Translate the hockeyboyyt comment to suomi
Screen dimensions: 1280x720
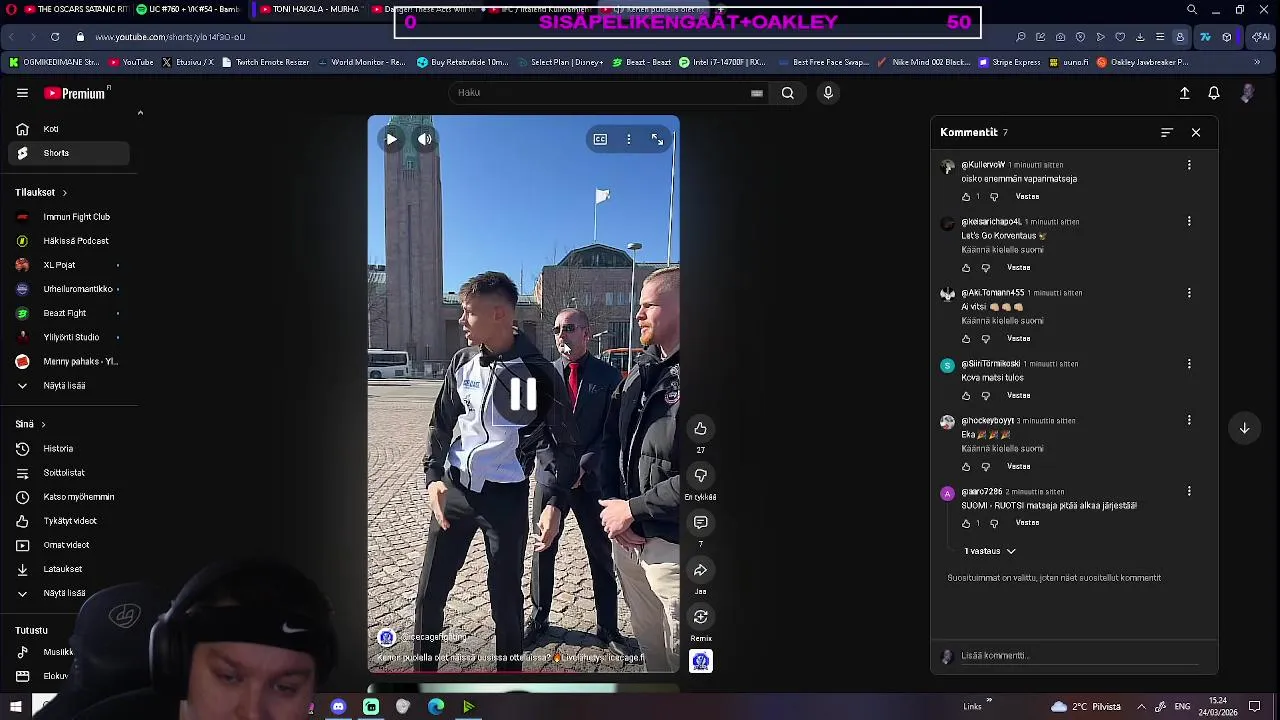1002,449
